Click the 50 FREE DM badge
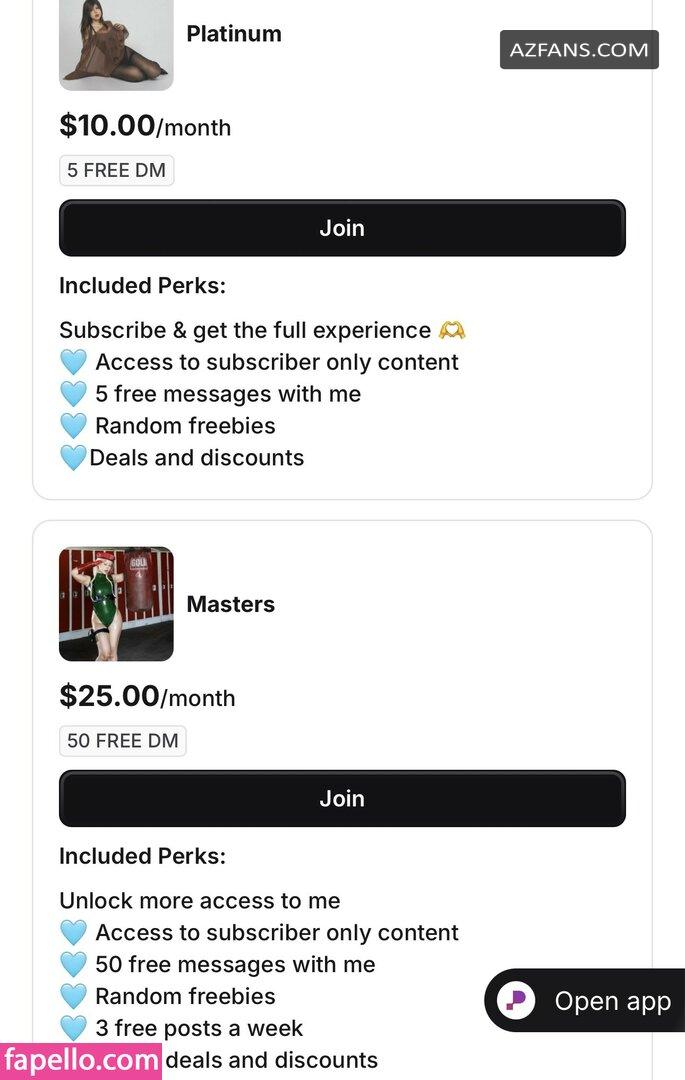685x1080 pixels. point(122,741)
